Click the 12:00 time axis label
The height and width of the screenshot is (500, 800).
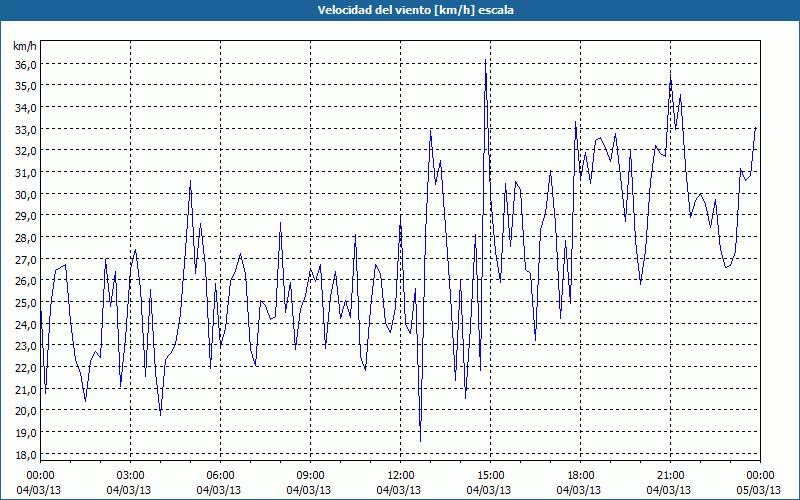pyautogui.click(x=401, y=476)
